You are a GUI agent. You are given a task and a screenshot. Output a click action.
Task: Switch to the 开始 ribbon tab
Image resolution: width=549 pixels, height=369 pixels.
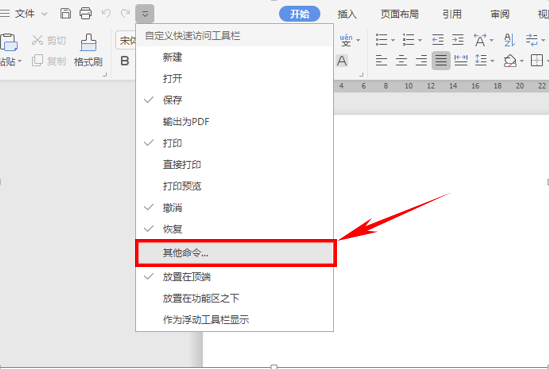[300, 14]
